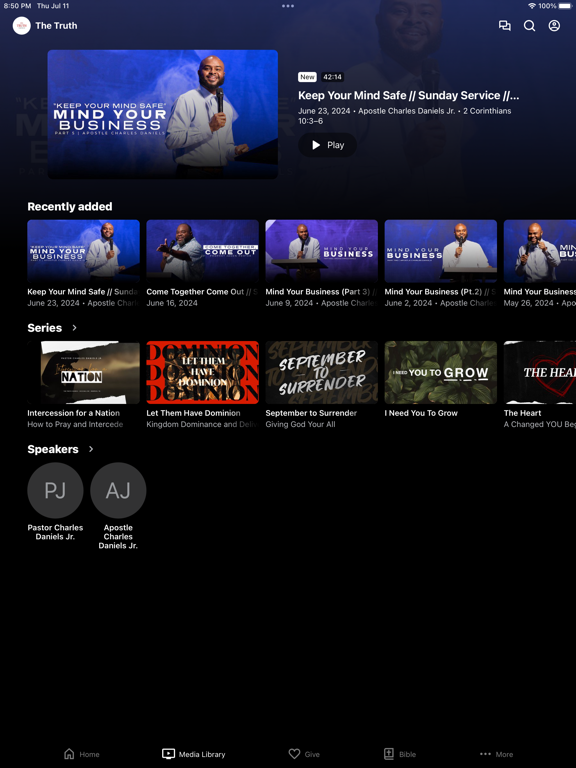This screenshot has width=576, height=768.
Task: Select the PJ speaker avatar
Action: click(x=55, y=490)
